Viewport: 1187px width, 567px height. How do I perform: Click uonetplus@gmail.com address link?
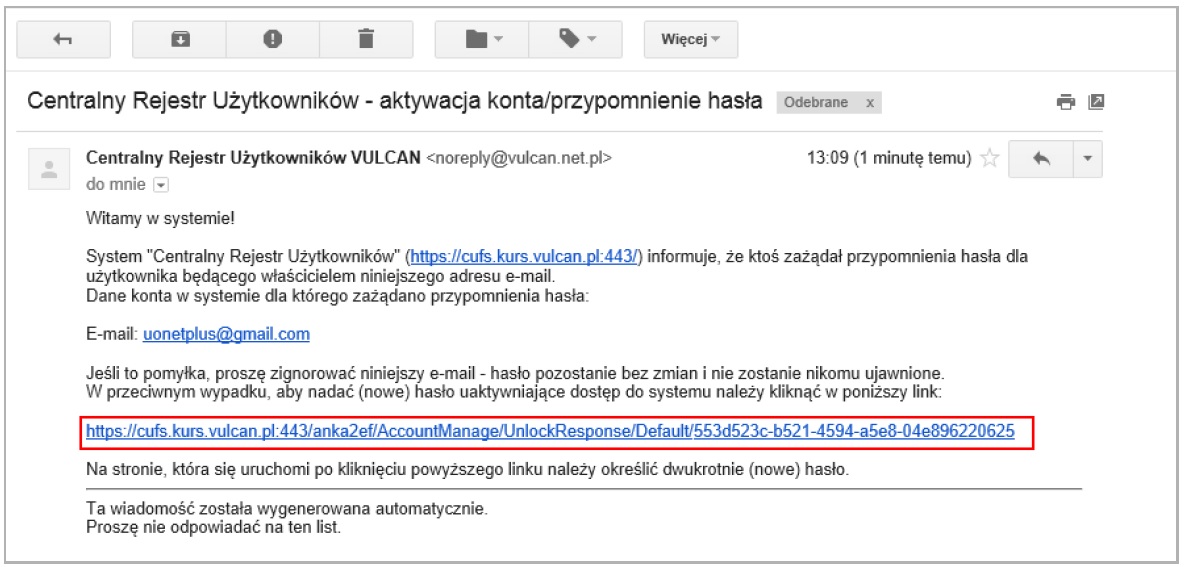tap(226, 334)
